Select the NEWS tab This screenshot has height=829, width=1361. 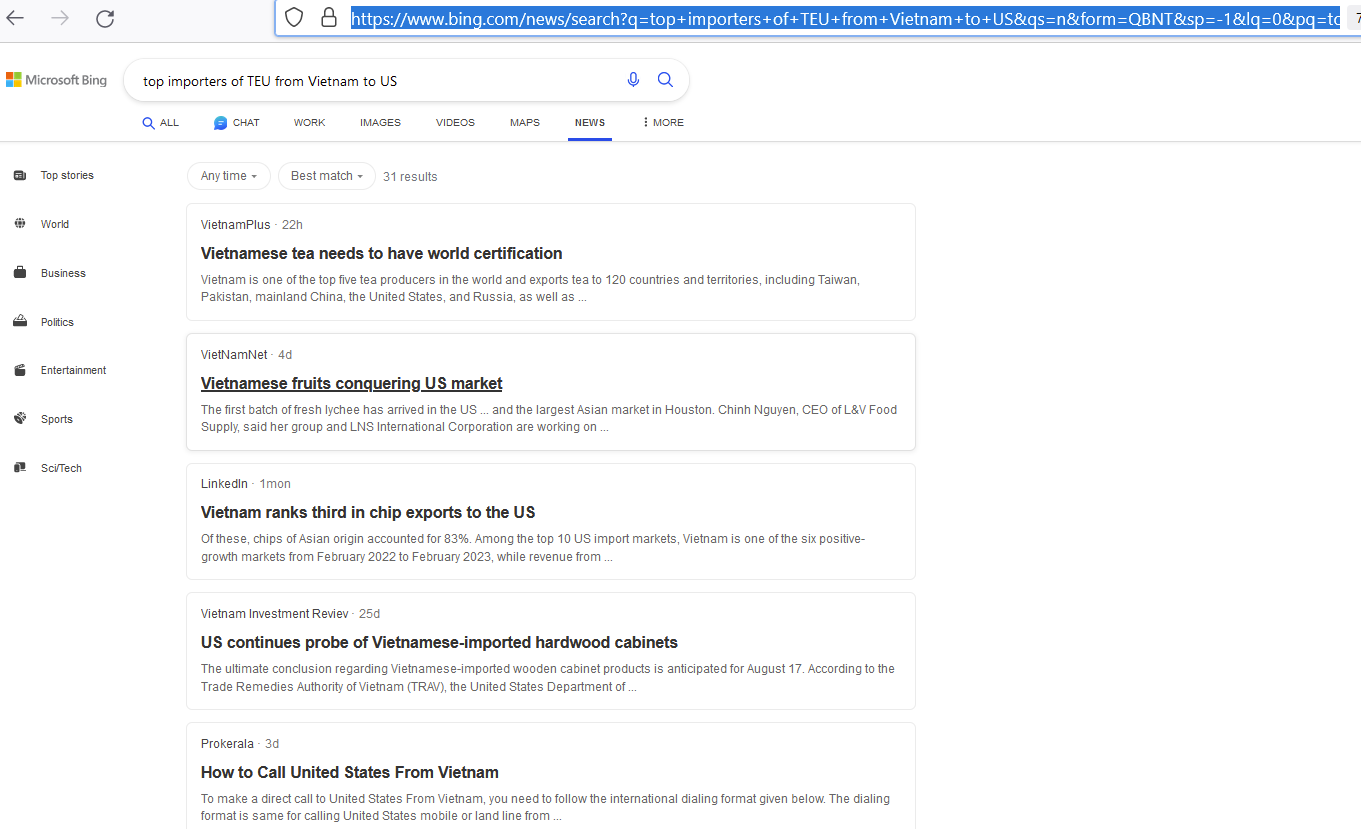coord(590,123)
